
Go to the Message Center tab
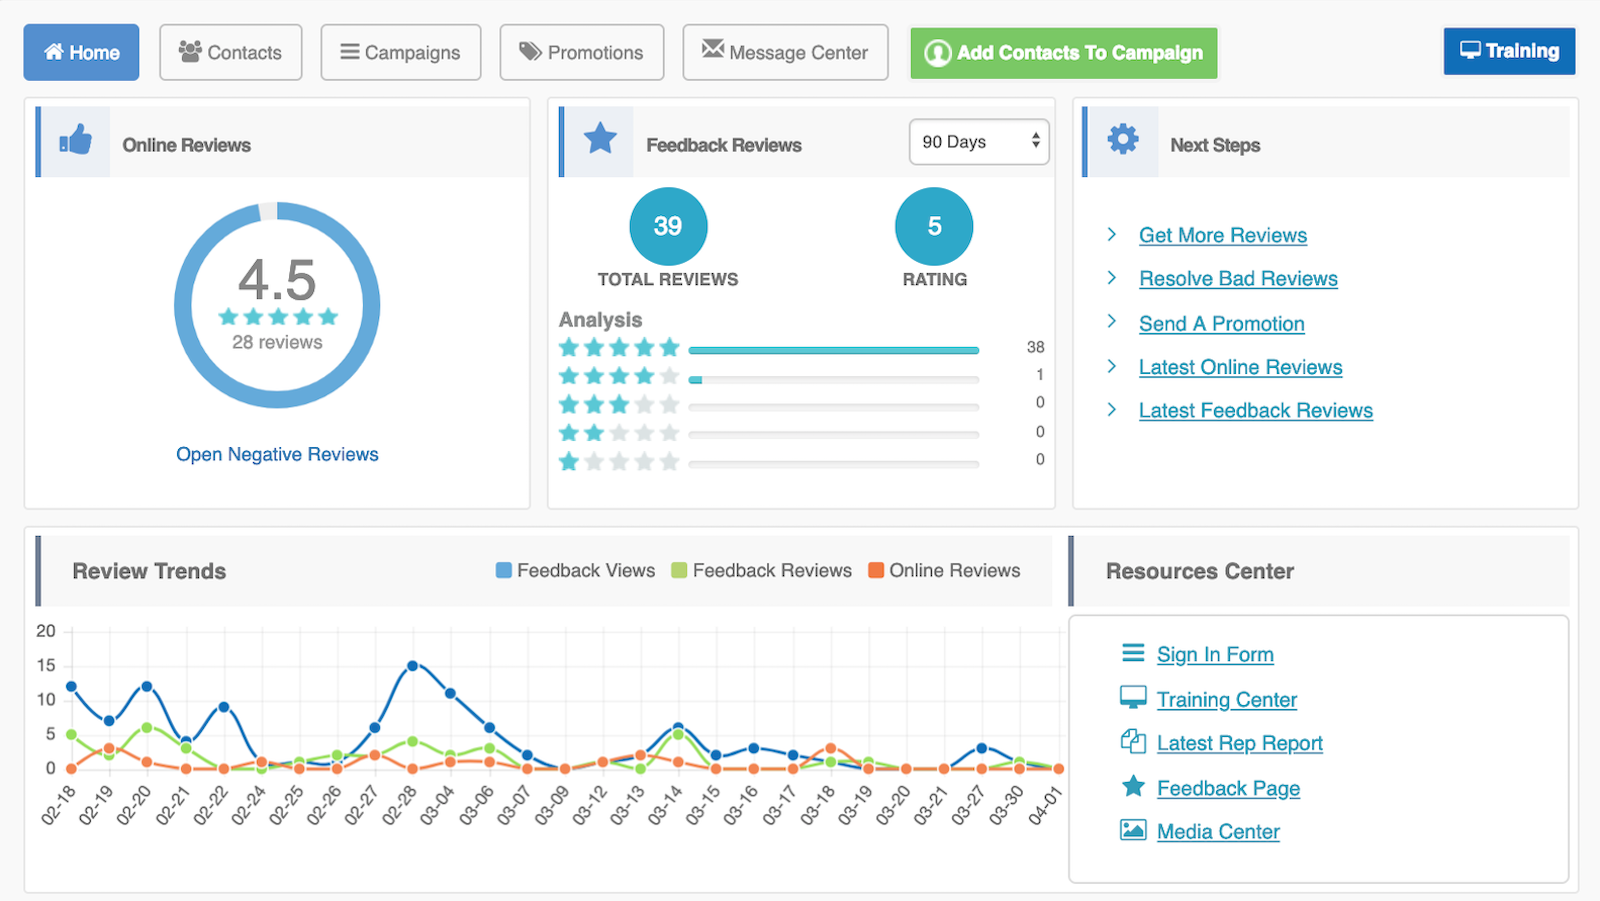(785, 52)
